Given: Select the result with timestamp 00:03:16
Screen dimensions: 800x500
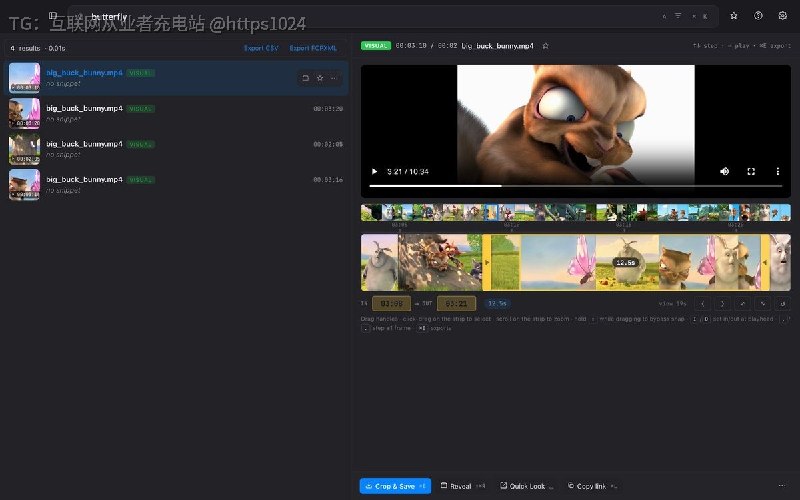Looking at the screenshot, I should (176, 185).
